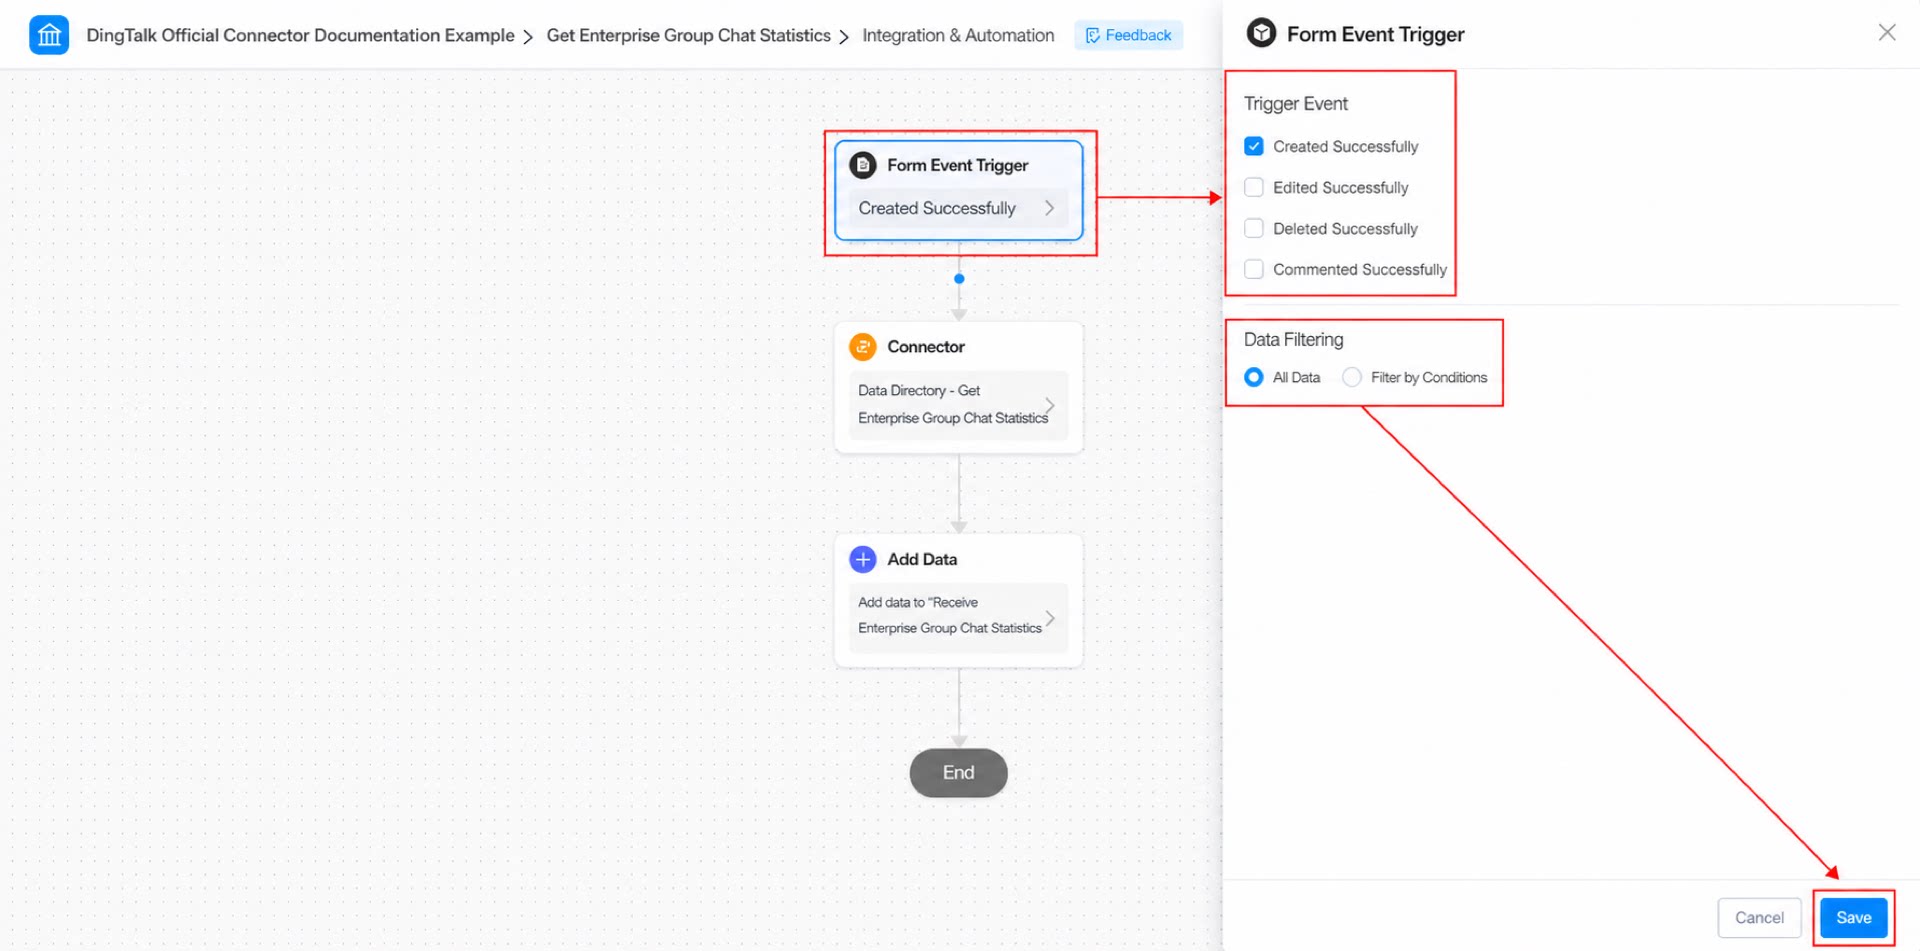Expand the Created Successfully trigger chevron
Image resolution: width=1920 pixels, height=951 pixels.
[x=1049, y=208]
